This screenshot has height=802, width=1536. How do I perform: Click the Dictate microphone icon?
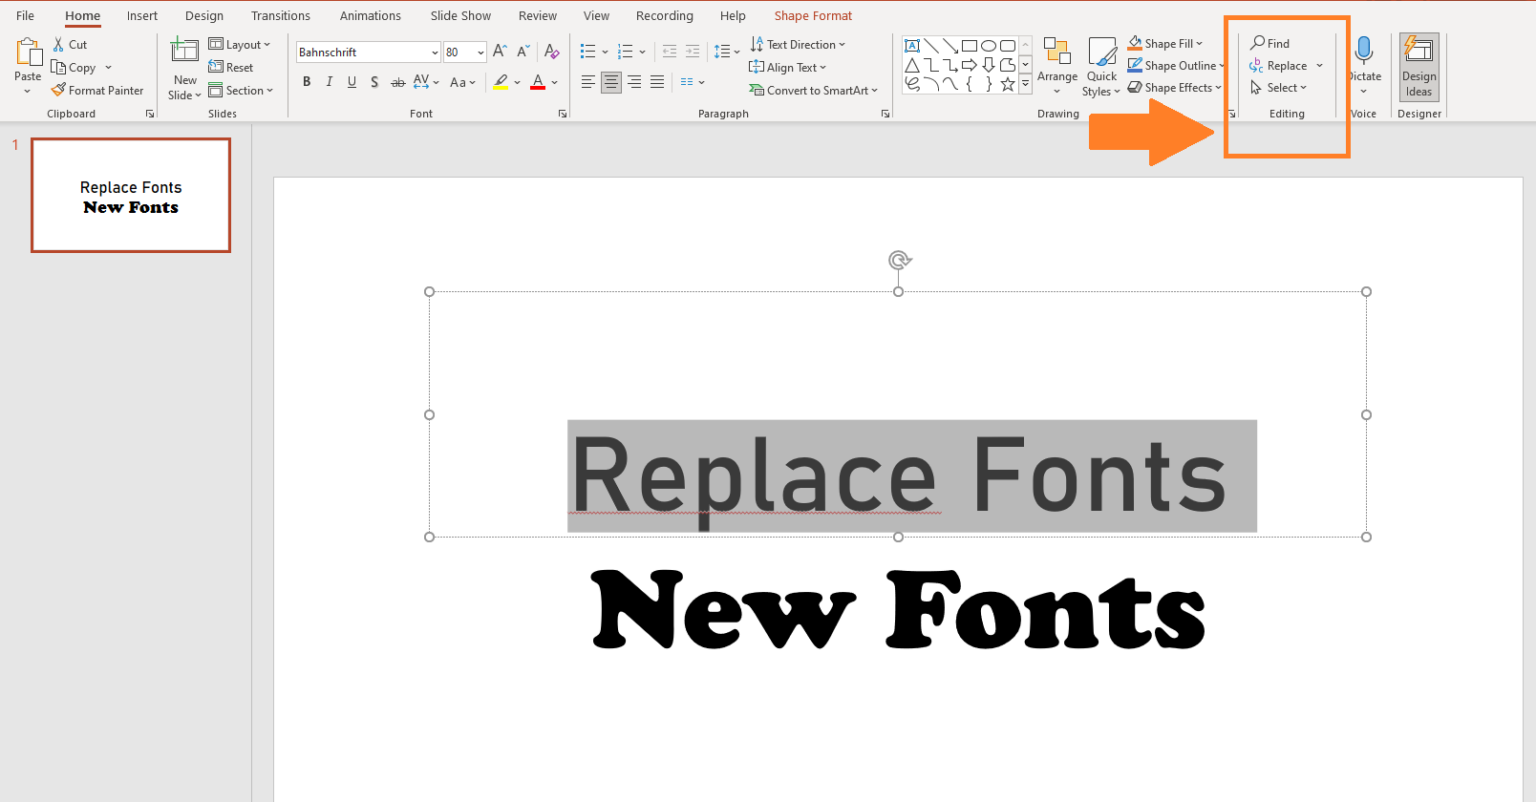[1363, 50]
